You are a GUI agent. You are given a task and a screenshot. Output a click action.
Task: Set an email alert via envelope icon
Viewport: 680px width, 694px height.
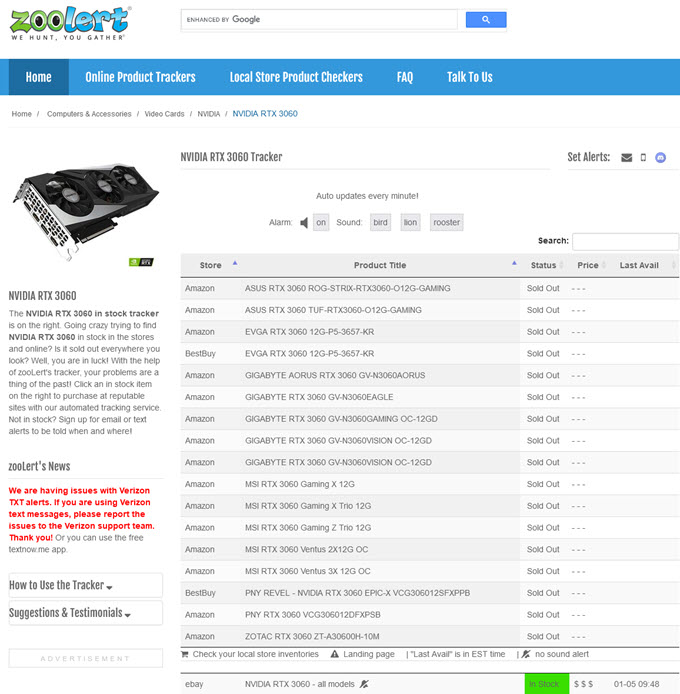pos(626,158)
